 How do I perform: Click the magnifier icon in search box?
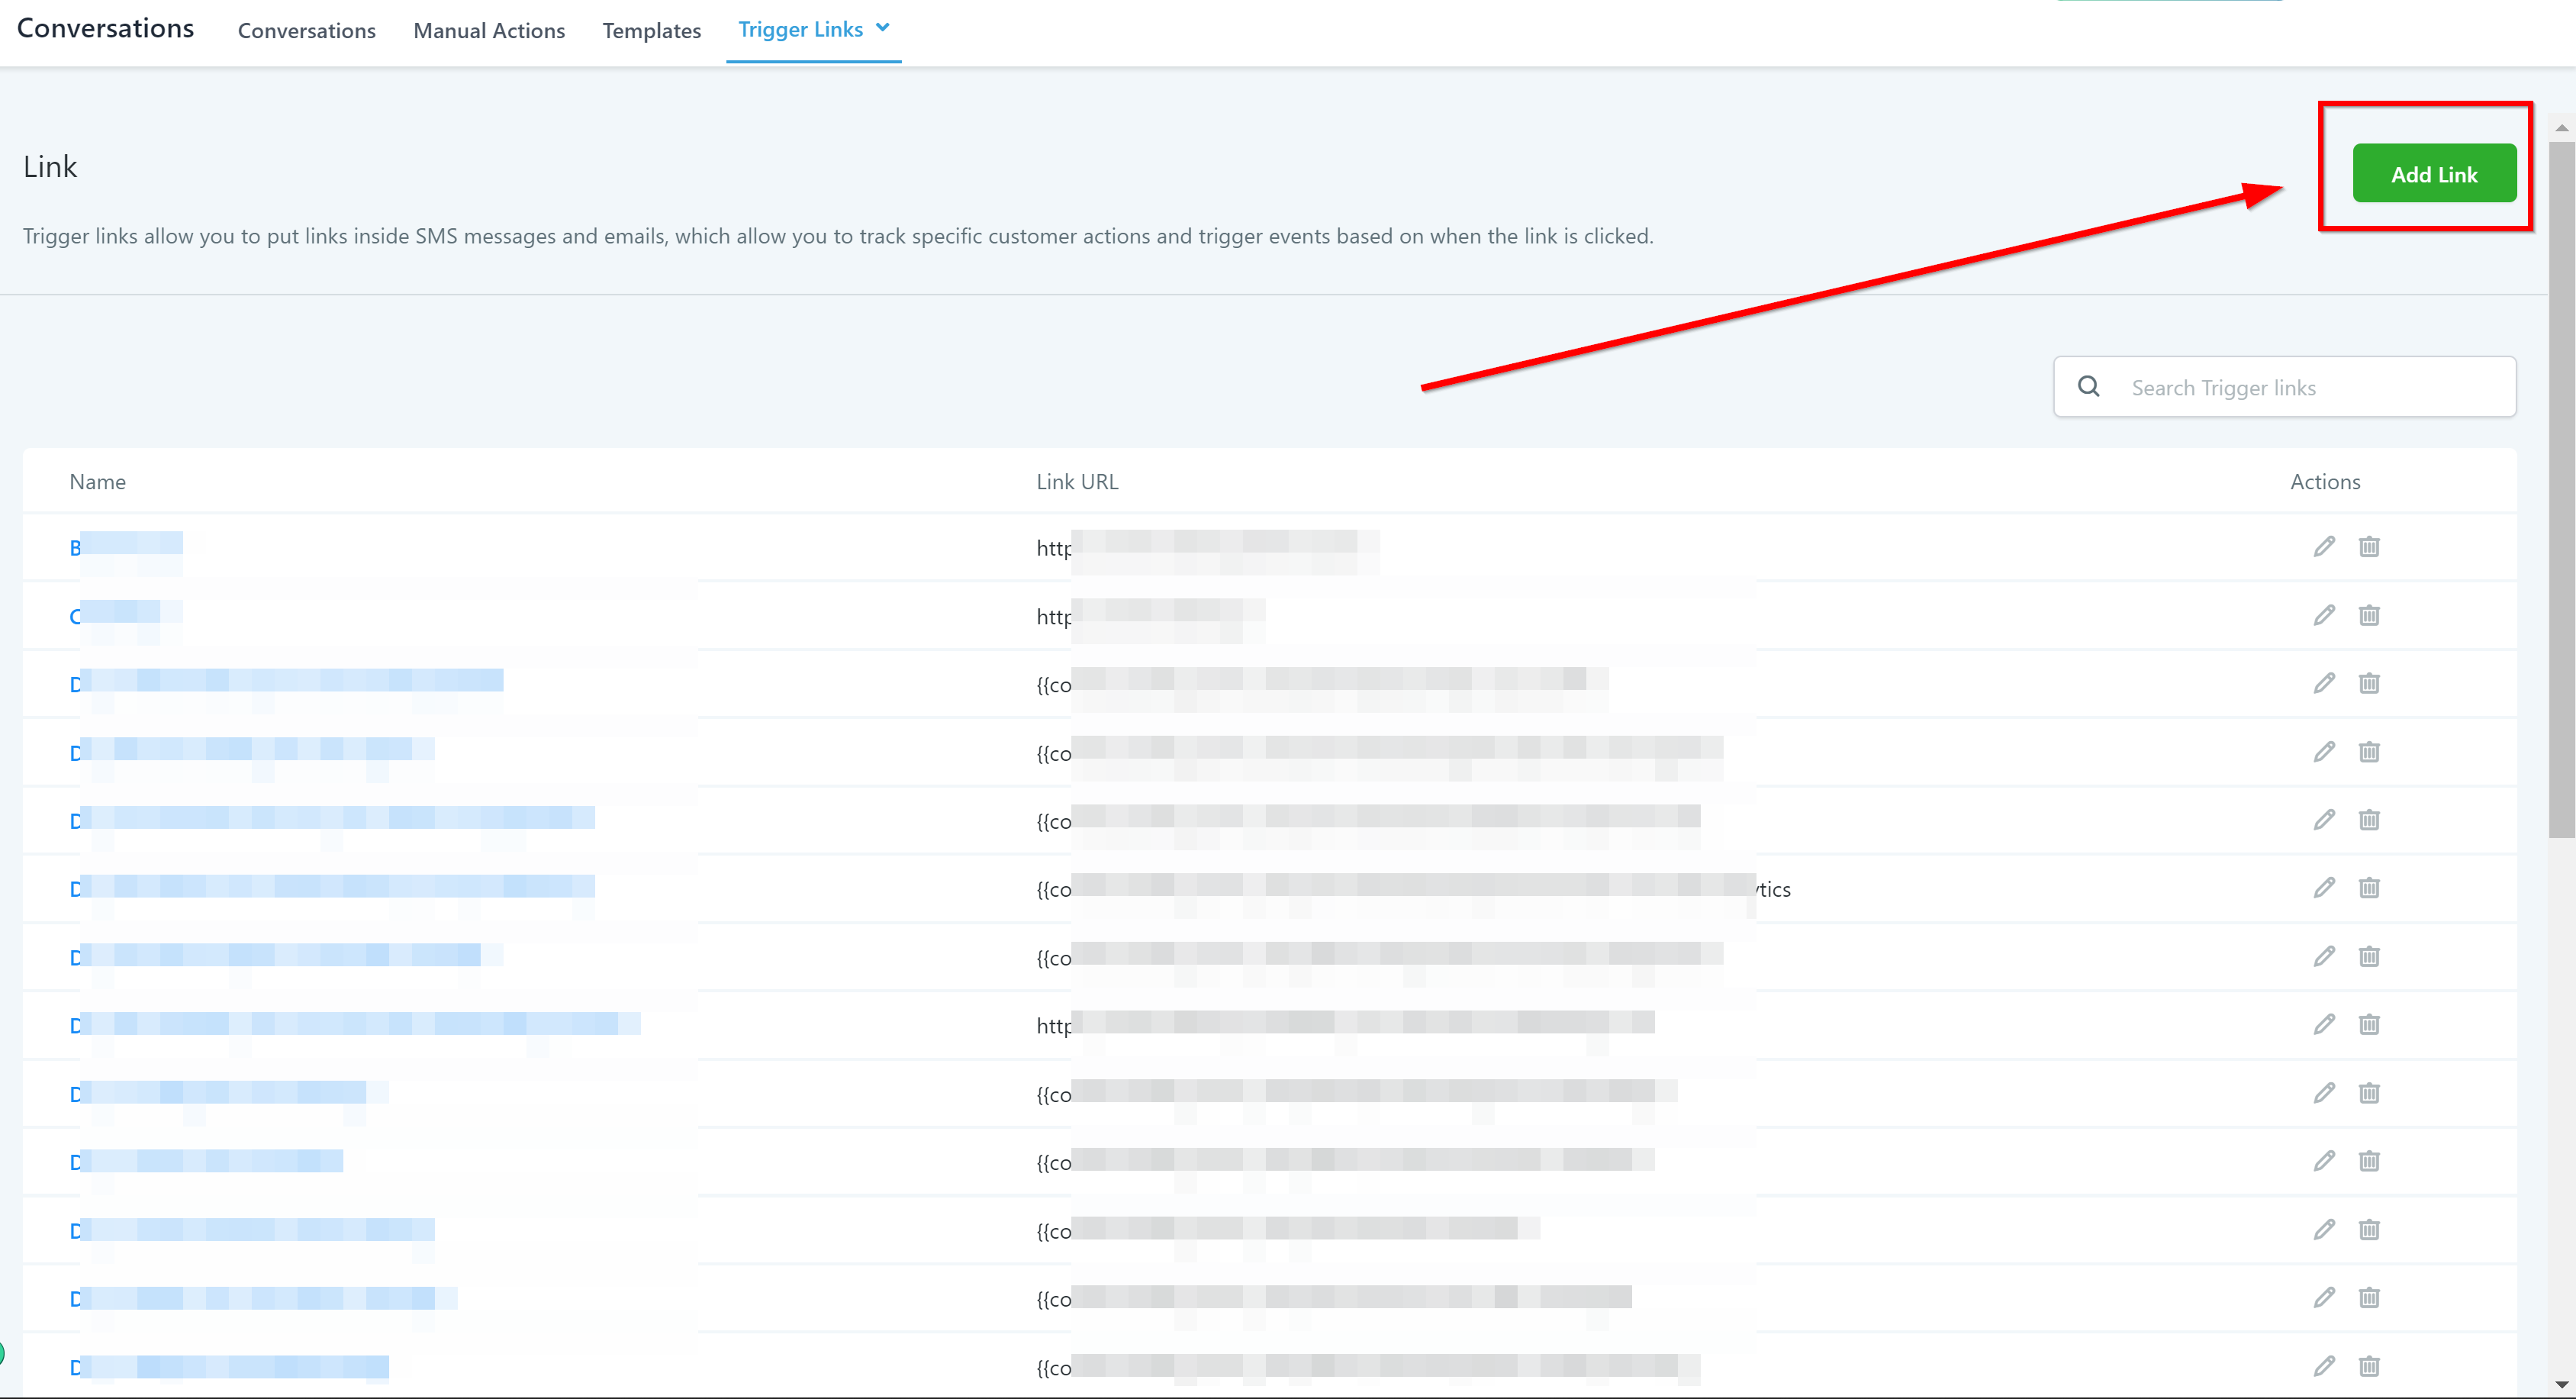click(x=2089, y=386)
